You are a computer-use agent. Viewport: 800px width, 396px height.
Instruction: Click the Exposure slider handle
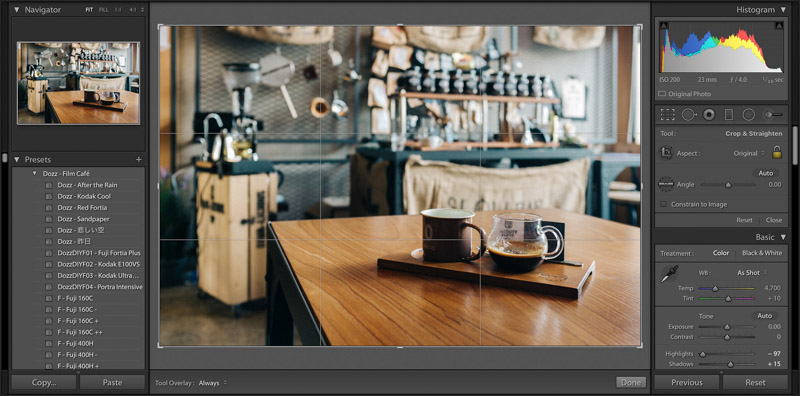pos(727,327)
